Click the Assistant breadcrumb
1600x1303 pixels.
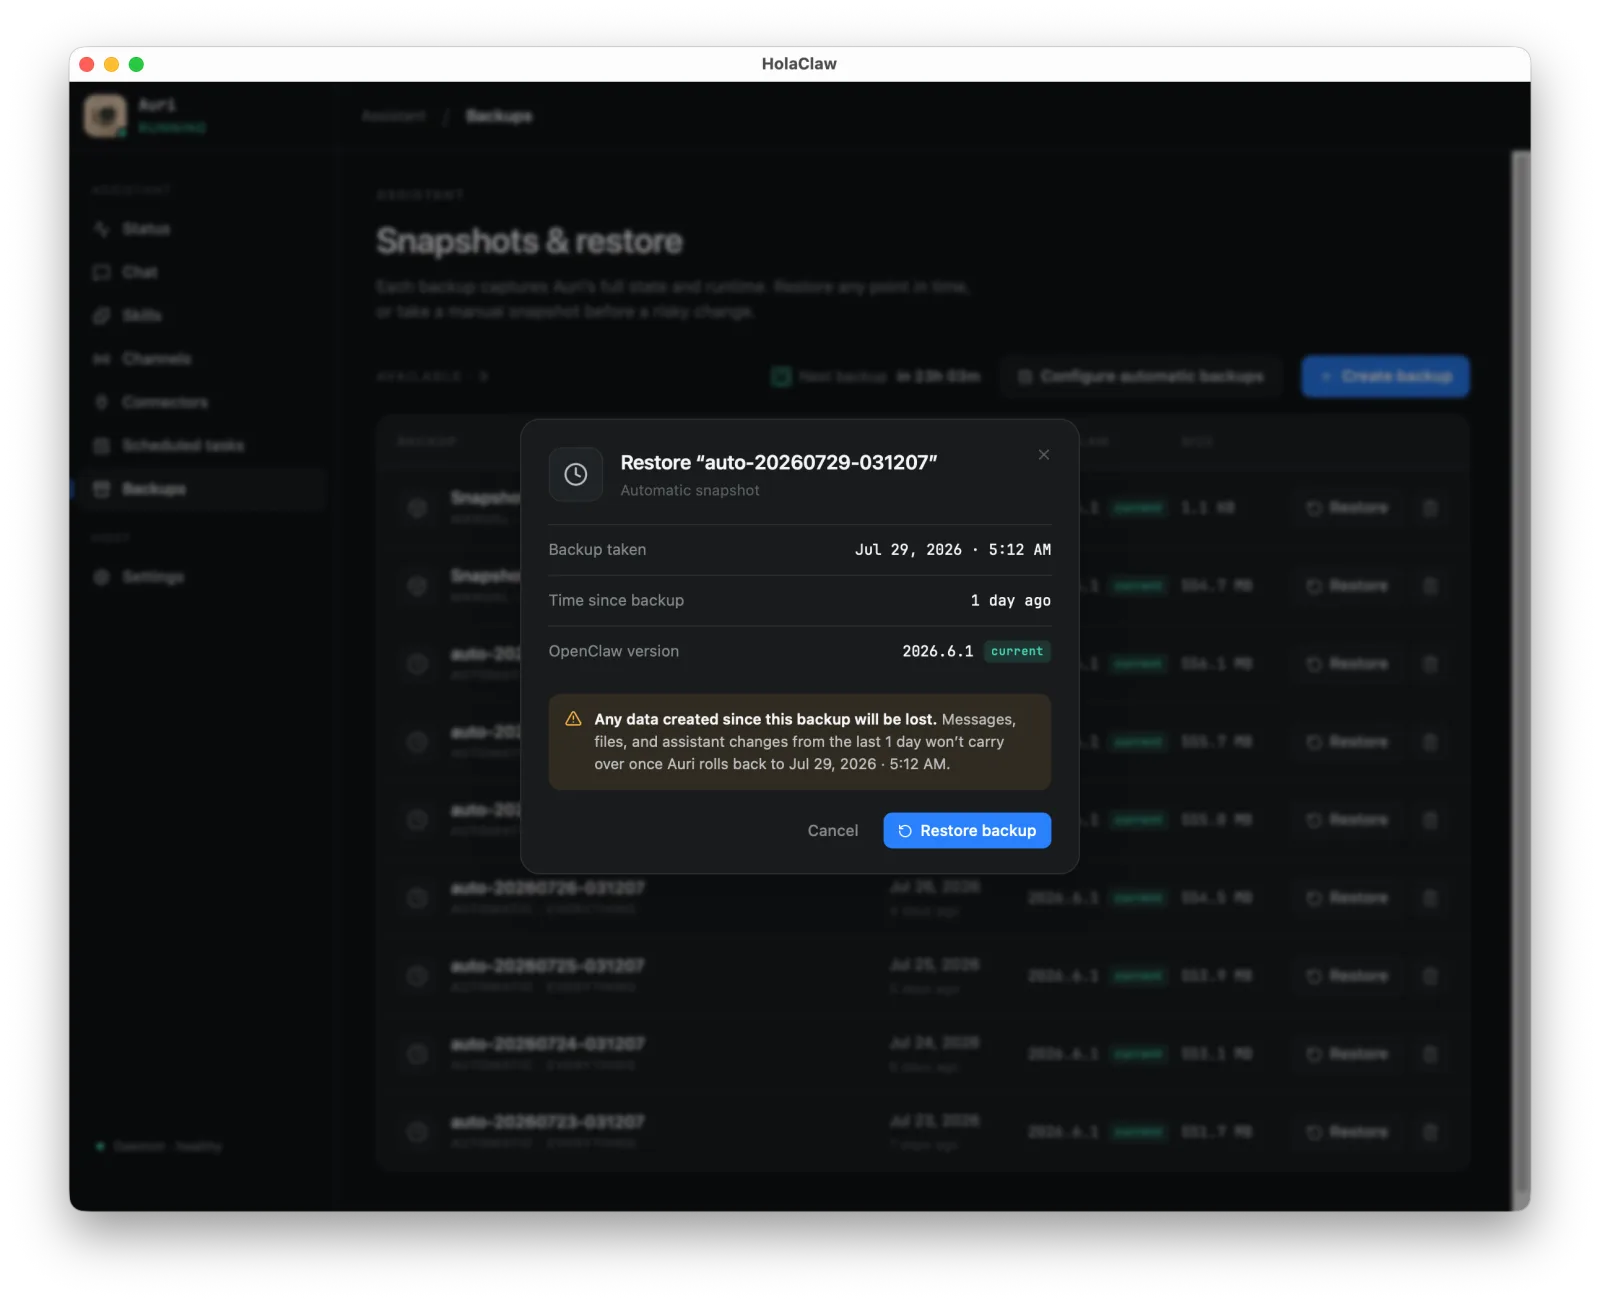click(x=394, y=116)
